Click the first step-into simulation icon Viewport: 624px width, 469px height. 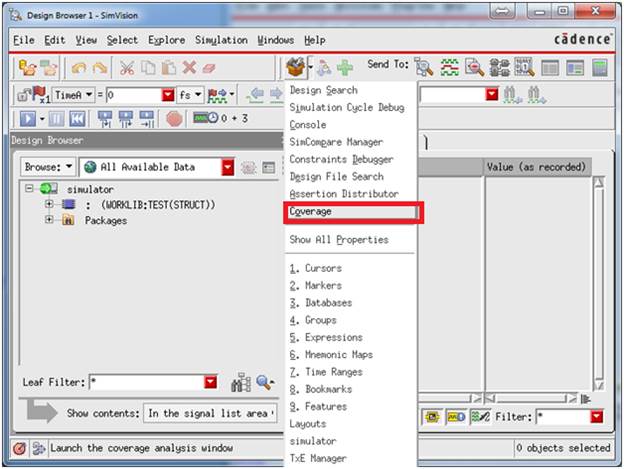(x=105, y=119)
